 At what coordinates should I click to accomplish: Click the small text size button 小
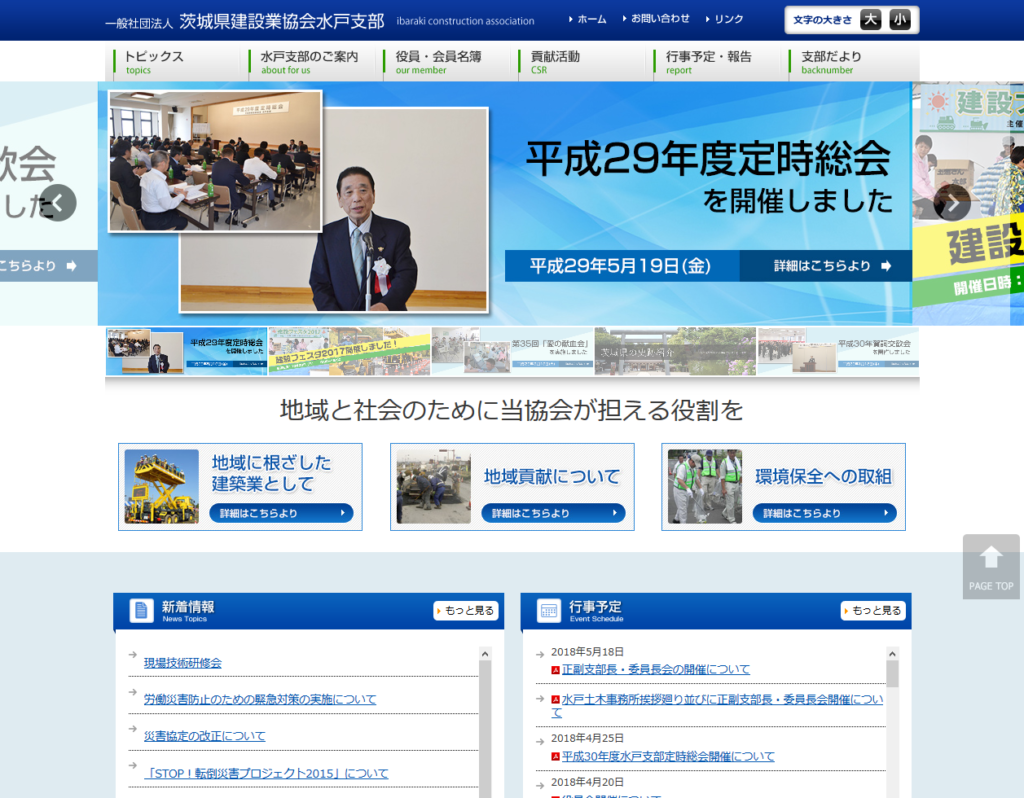(900, 20)
